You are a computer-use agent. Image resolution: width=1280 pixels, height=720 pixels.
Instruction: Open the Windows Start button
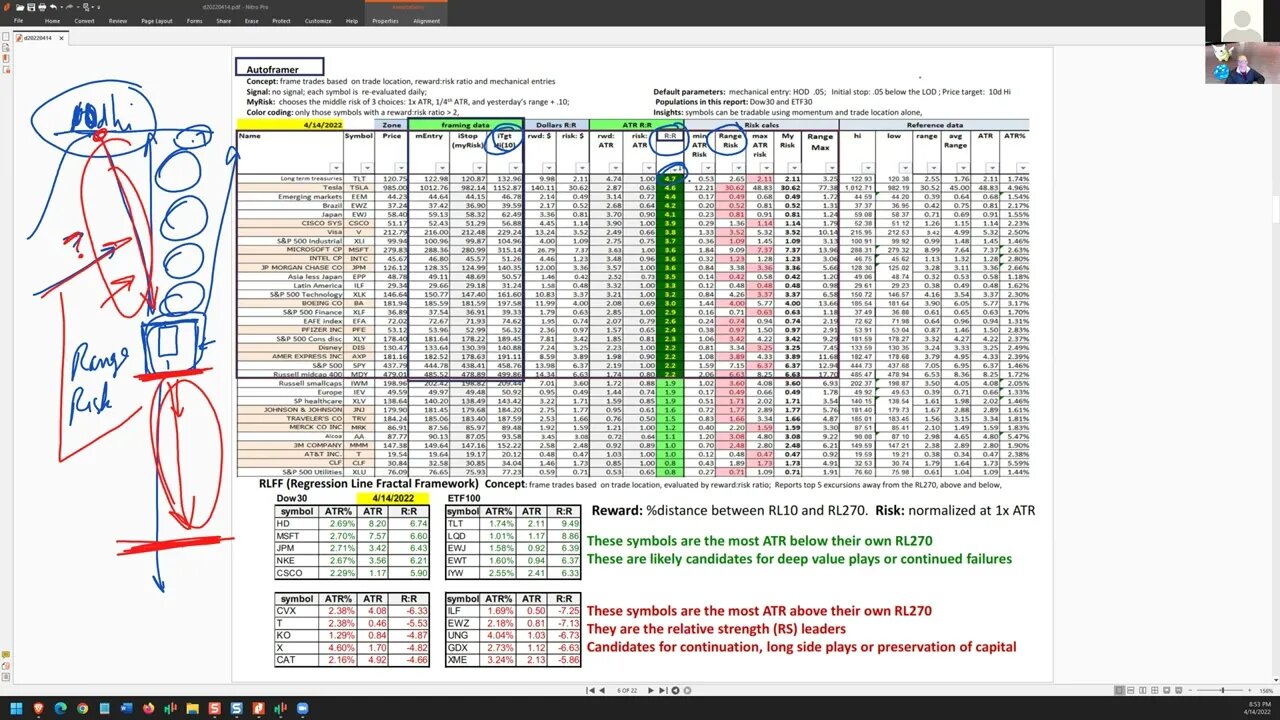click(16, 708)
